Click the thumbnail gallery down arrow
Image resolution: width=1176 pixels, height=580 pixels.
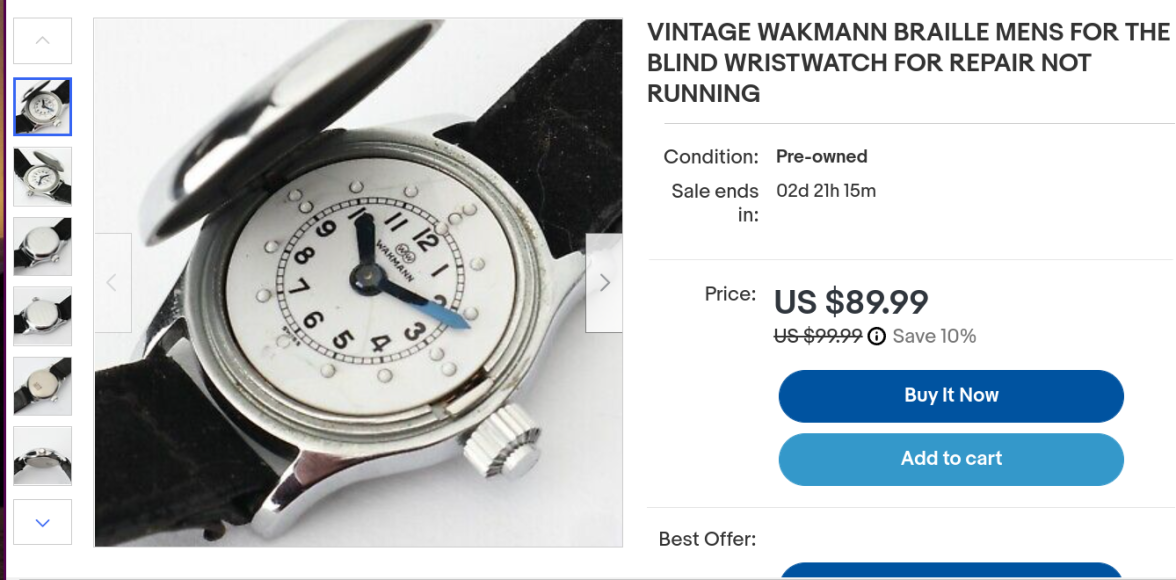(x=43, y=522)
